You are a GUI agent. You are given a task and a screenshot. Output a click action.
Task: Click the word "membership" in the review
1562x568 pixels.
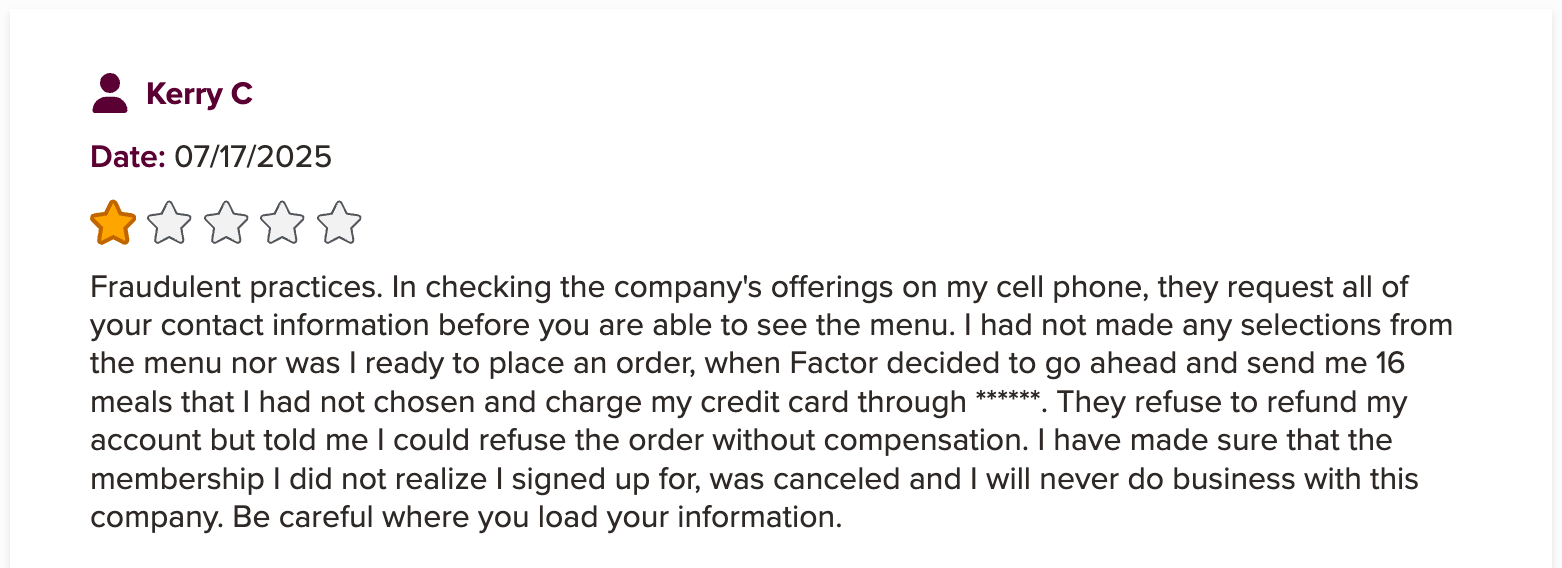180,479
